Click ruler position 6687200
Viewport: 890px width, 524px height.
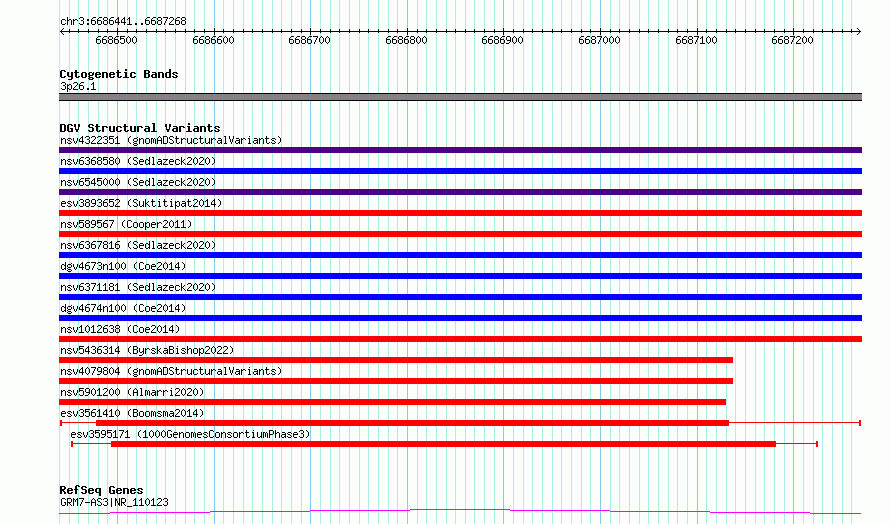click(792, 40)
